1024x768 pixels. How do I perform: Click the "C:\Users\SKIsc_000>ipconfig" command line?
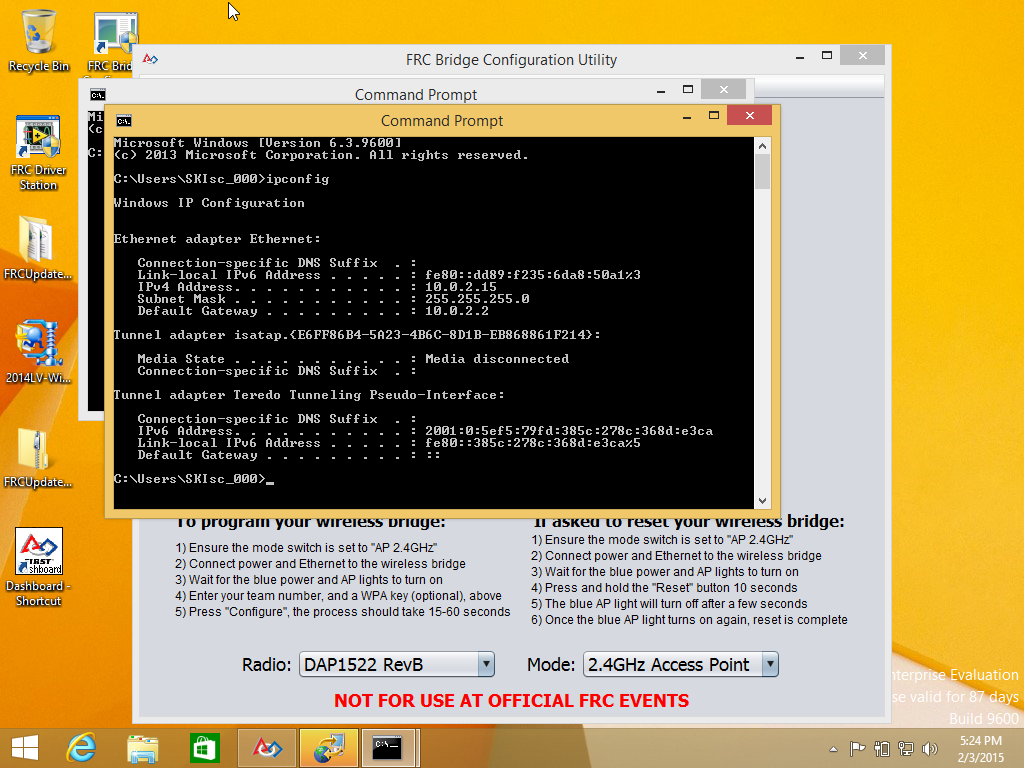(x=221, y=179)
